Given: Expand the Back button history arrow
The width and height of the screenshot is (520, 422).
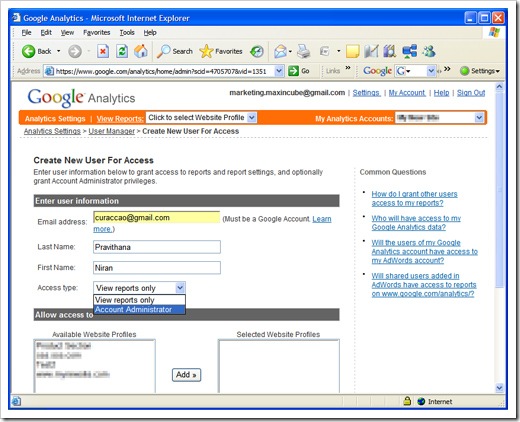Looking at the screenshot, I should pyautogui.click(x=59, y=51).
